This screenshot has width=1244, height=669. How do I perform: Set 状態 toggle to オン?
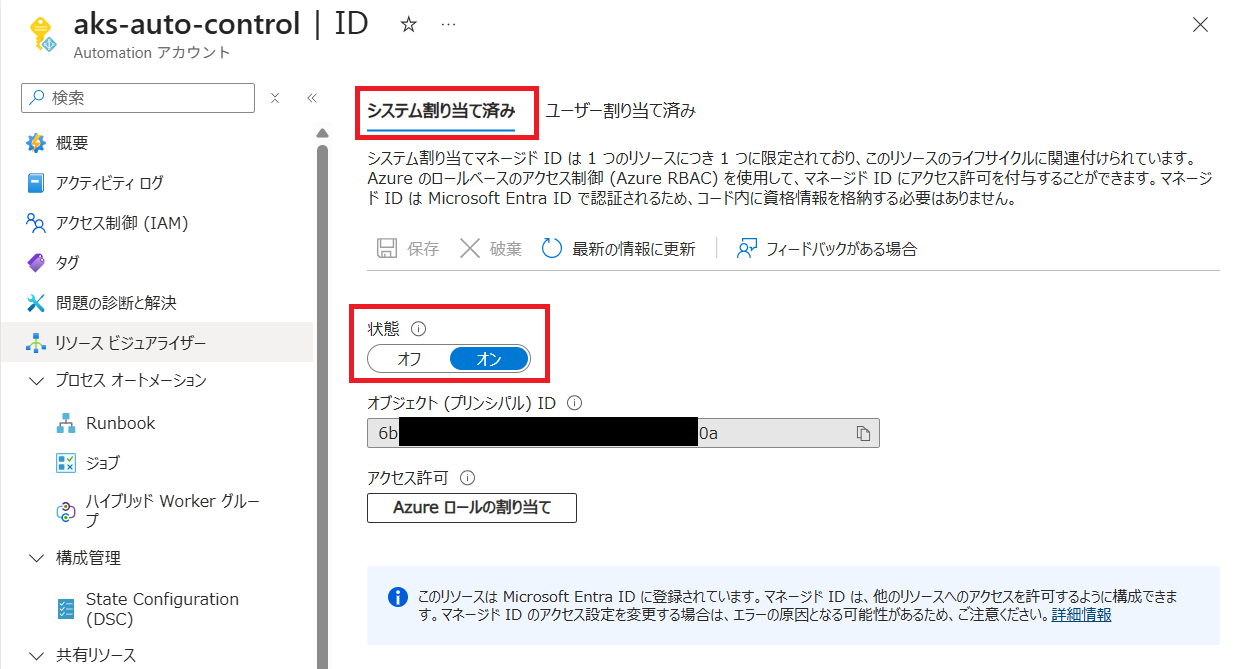click(489, 359)
